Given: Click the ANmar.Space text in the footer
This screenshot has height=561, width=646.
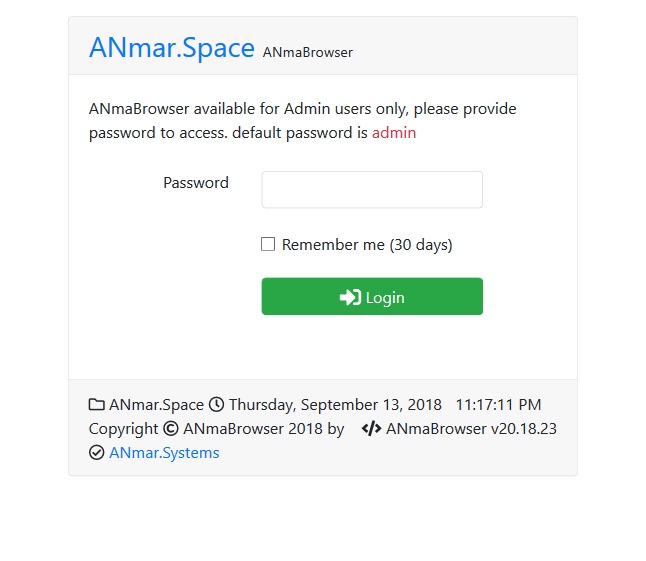Looking at the screenshot, I should [156, 405].
